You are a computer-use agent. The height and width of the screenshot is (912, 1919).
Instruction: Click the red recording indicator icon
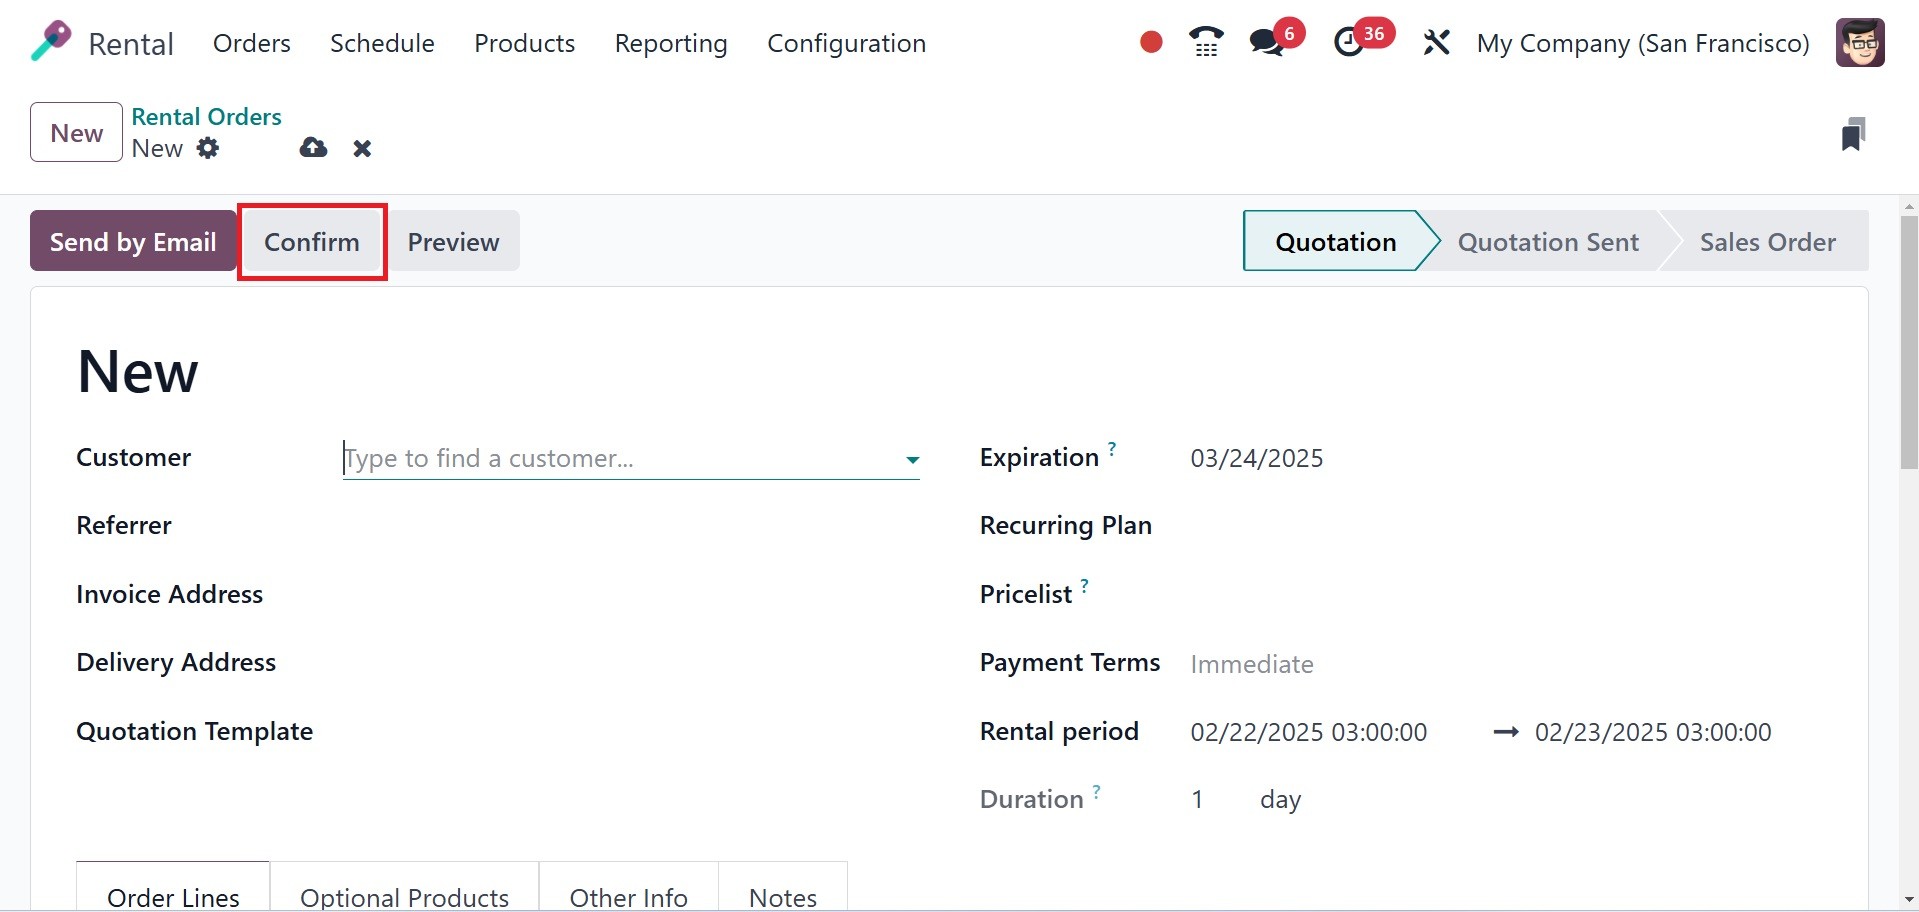(x=1151, y=42)
